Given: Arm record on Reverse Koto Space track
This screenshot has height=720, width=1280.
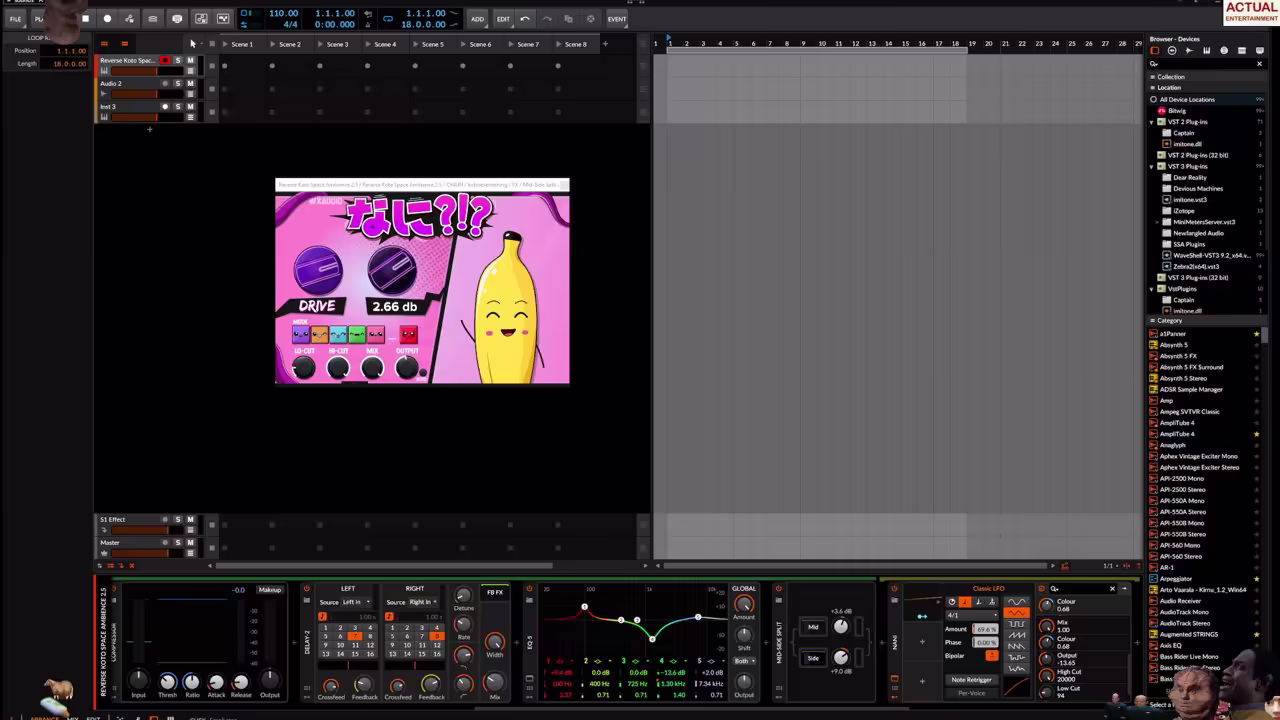Looking at the screenshot, I should [x=165, y=61].
